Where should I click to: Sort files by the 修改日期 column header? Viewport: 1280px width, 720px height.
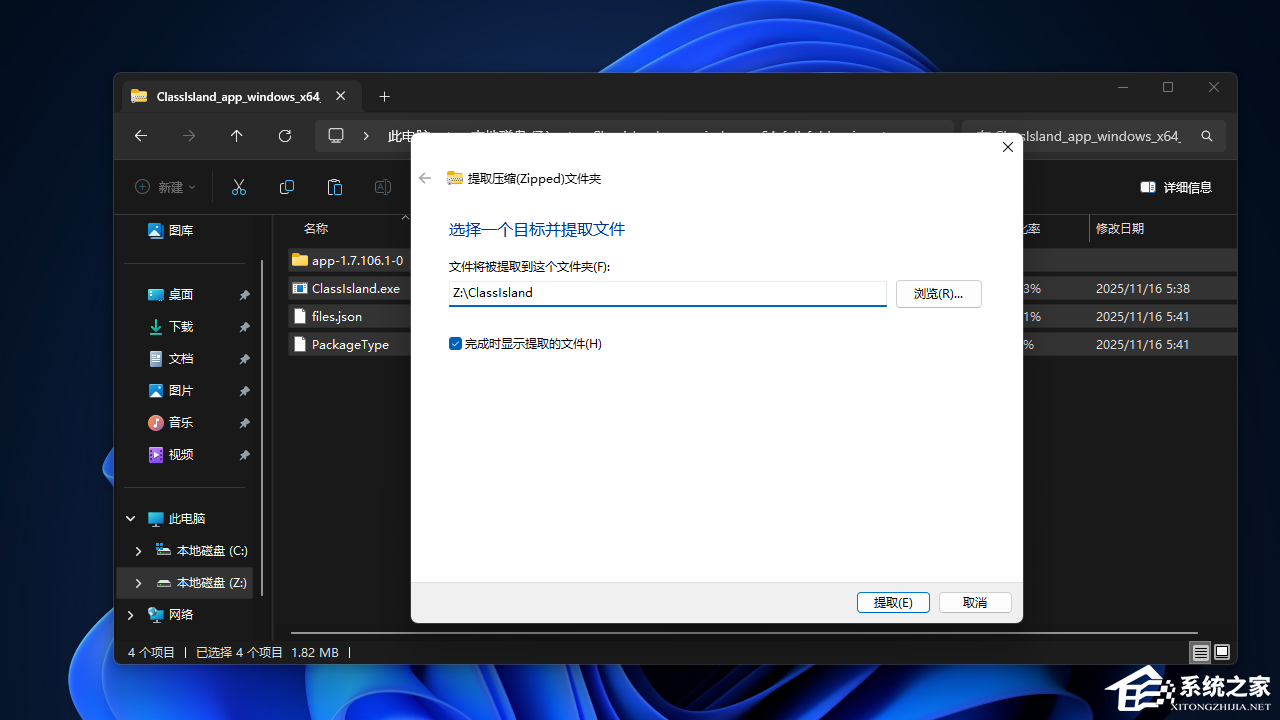click(x=1120, y=229)
